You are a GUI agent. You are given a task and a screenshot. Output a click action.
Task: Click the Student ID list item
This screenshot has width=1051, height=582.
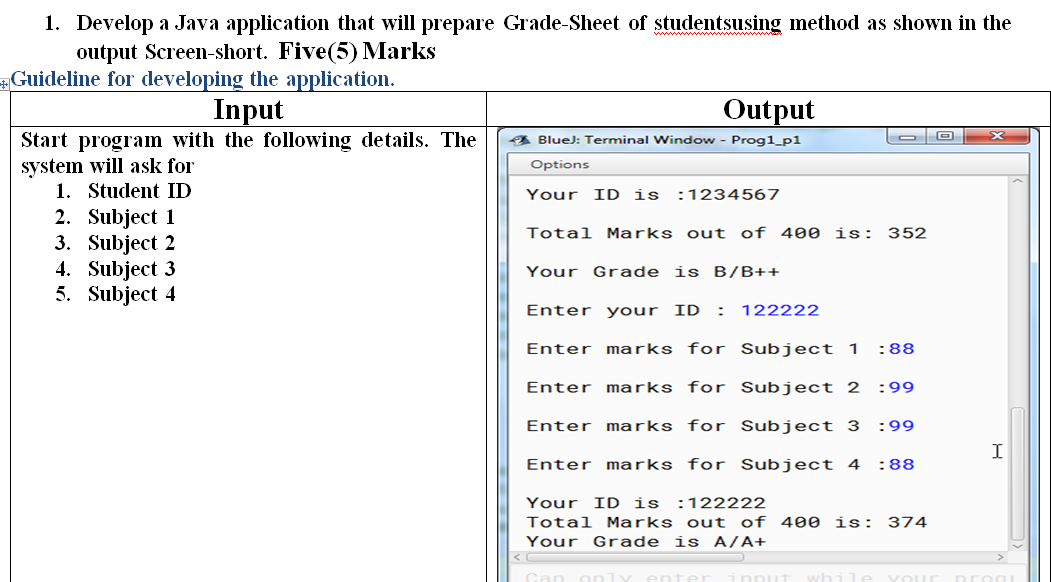[x=139, y=191]
